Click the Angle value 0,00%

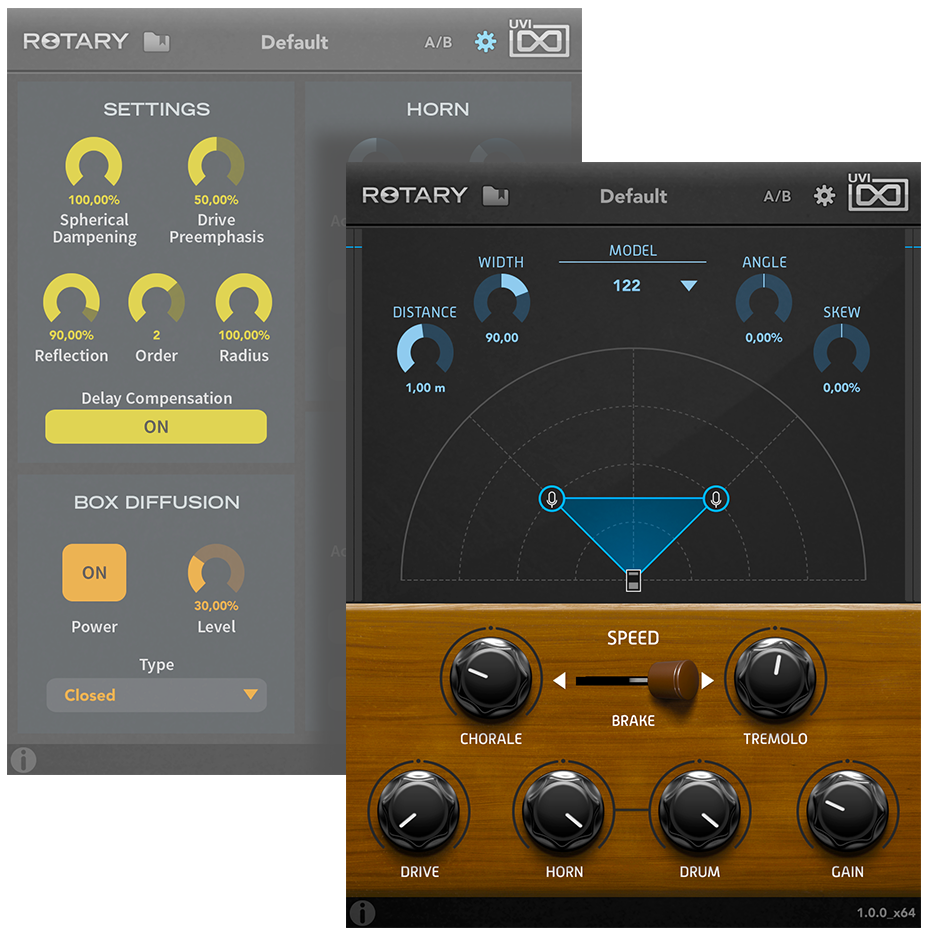764,338
